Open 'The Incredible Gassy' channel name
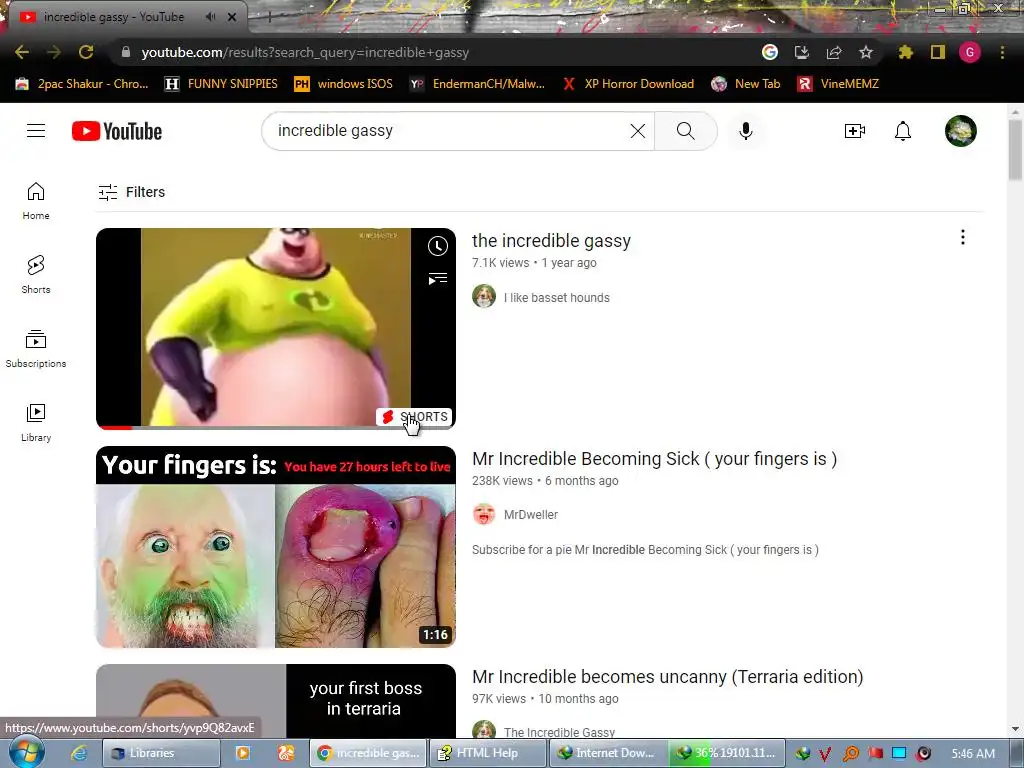Viewport: 1024px width, 768px height. click(559, 732)
